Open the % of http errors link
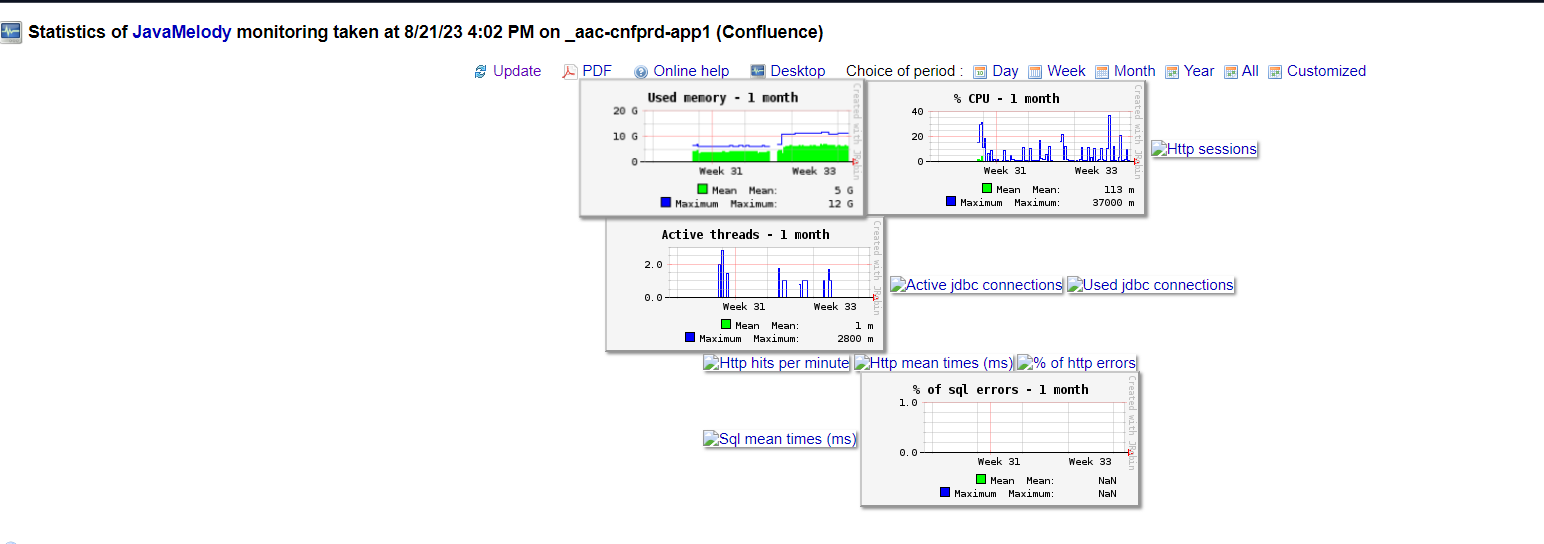This screenshot has width=1544, height=544. click(x=1077, y=363)
